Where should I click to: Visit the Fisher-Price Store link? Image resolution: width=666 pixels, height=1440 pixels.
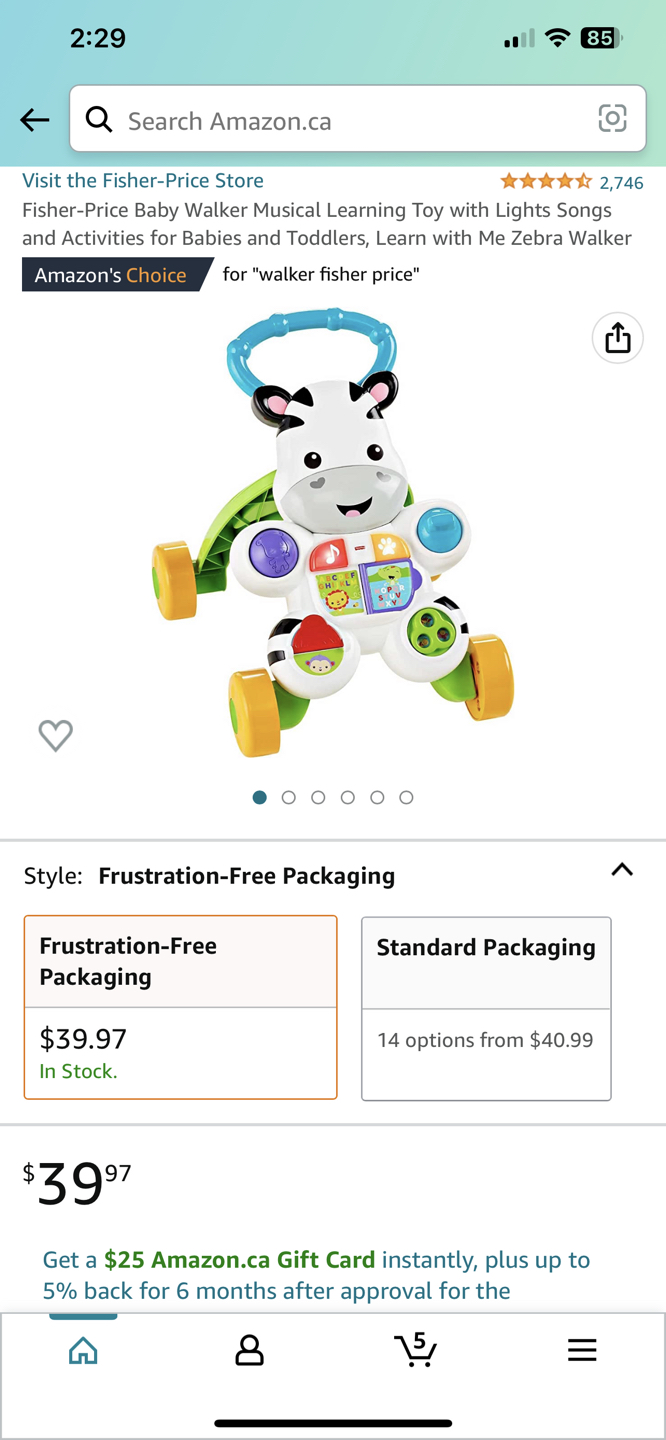click(142, 180)
